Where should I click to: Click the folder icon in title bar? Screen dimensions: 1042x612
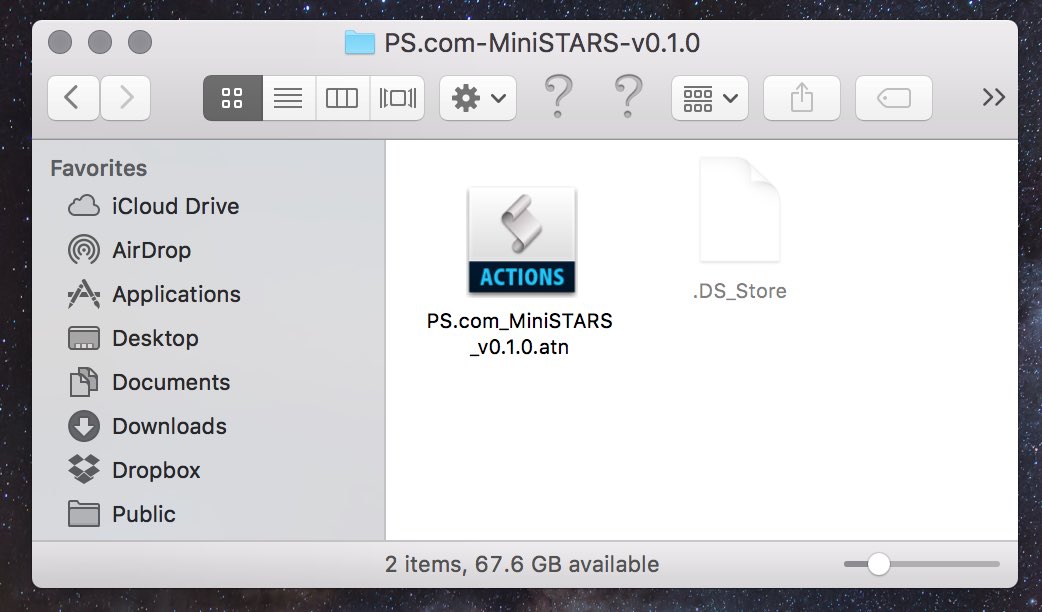click(360, 43)
